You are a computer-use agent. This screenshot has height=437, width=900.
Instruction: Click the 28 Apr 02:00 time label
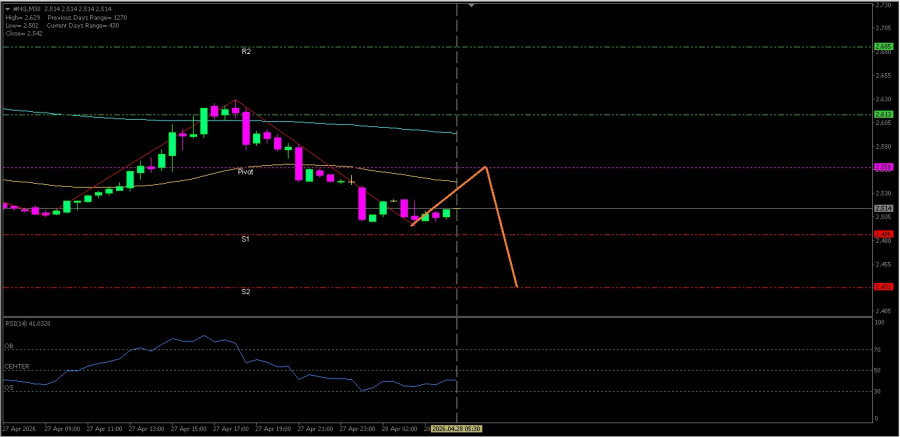point(399,429)
